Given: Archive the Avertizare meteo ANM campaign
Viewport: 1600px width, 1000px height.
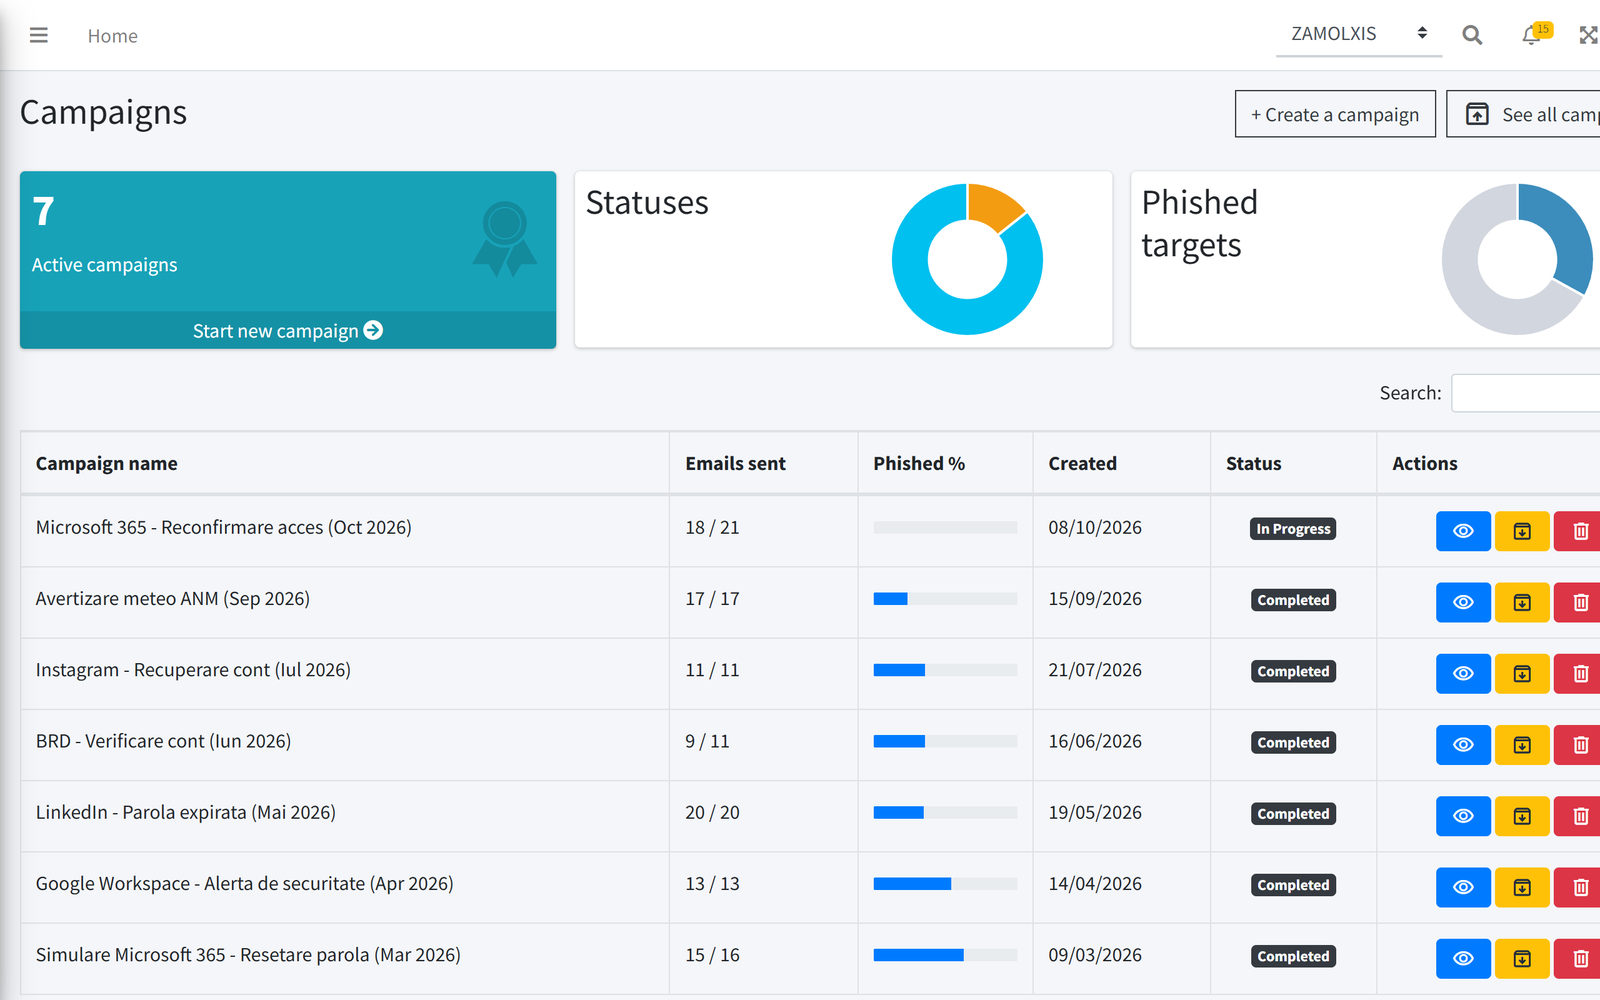Looking at the screenshot, I should tap(1522, 602).
